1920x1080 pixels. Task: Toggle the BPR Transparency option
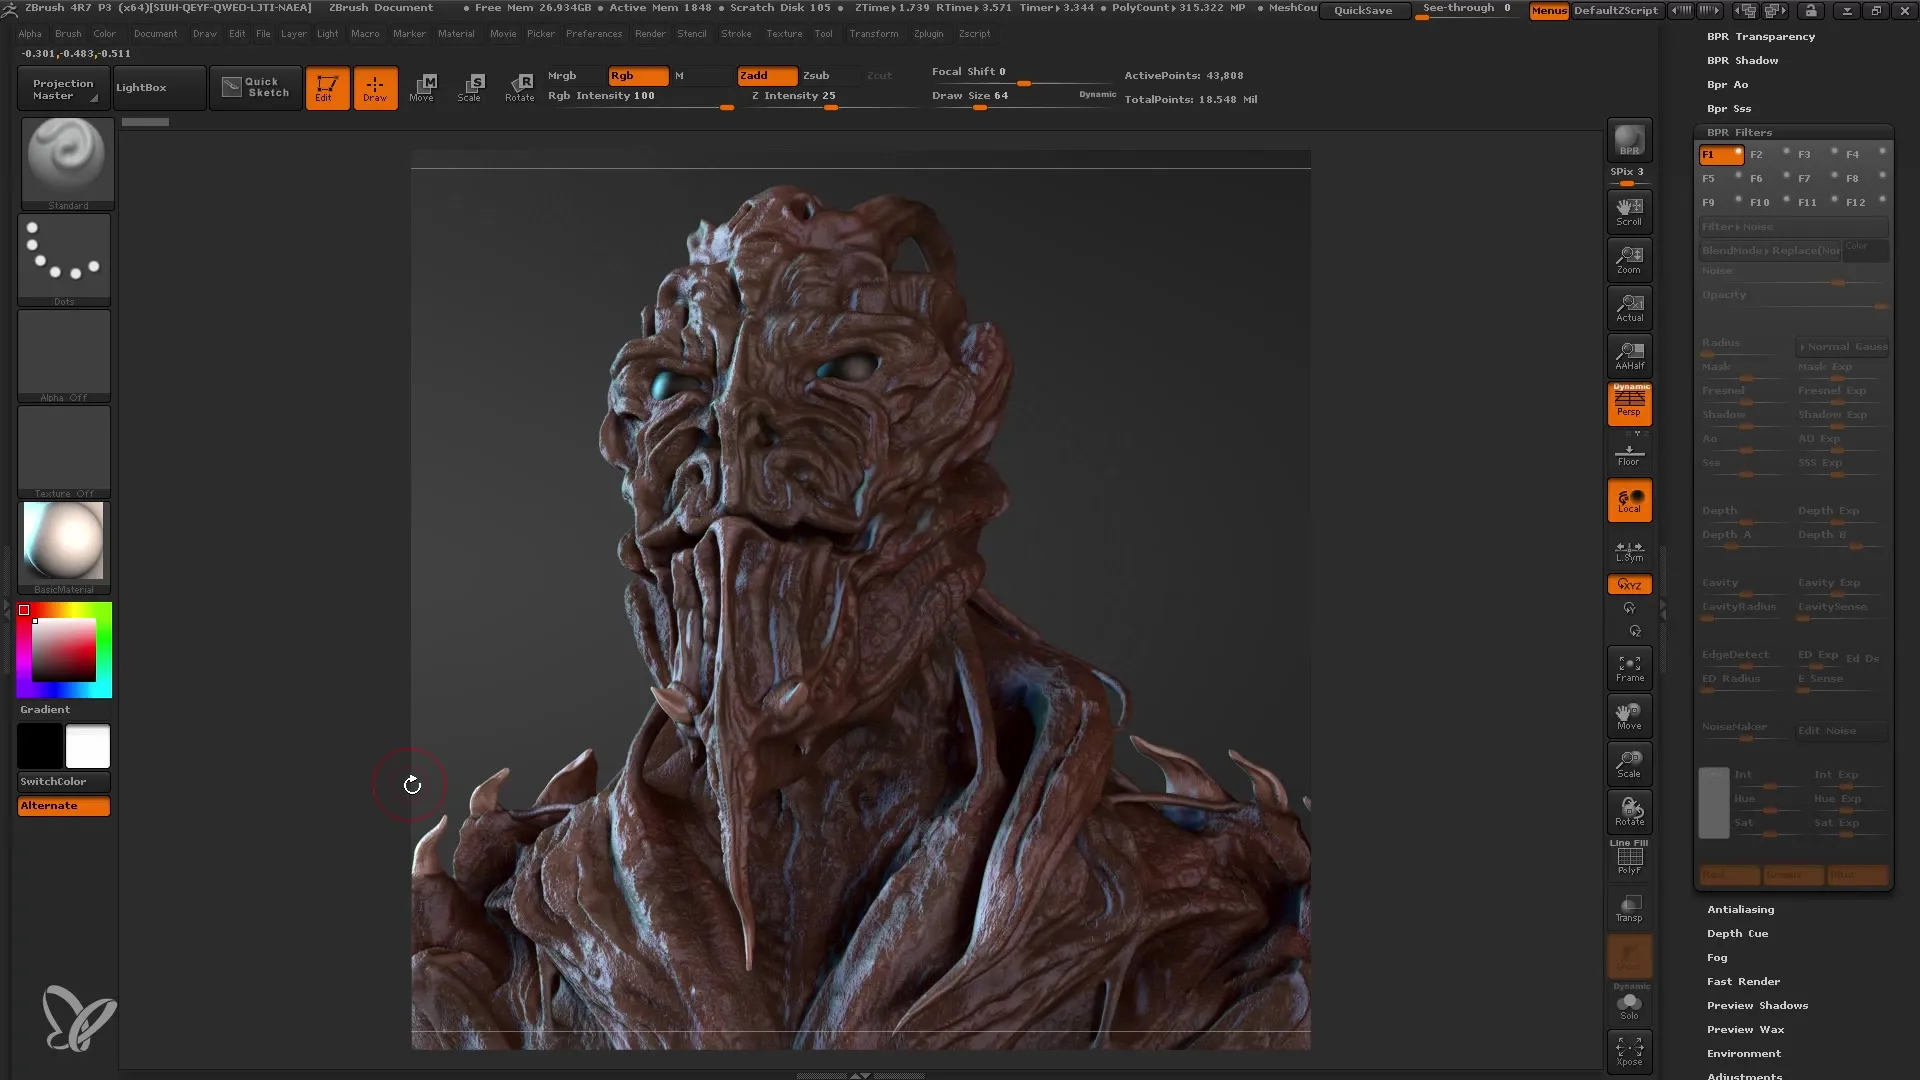[x=1760, y=36]
